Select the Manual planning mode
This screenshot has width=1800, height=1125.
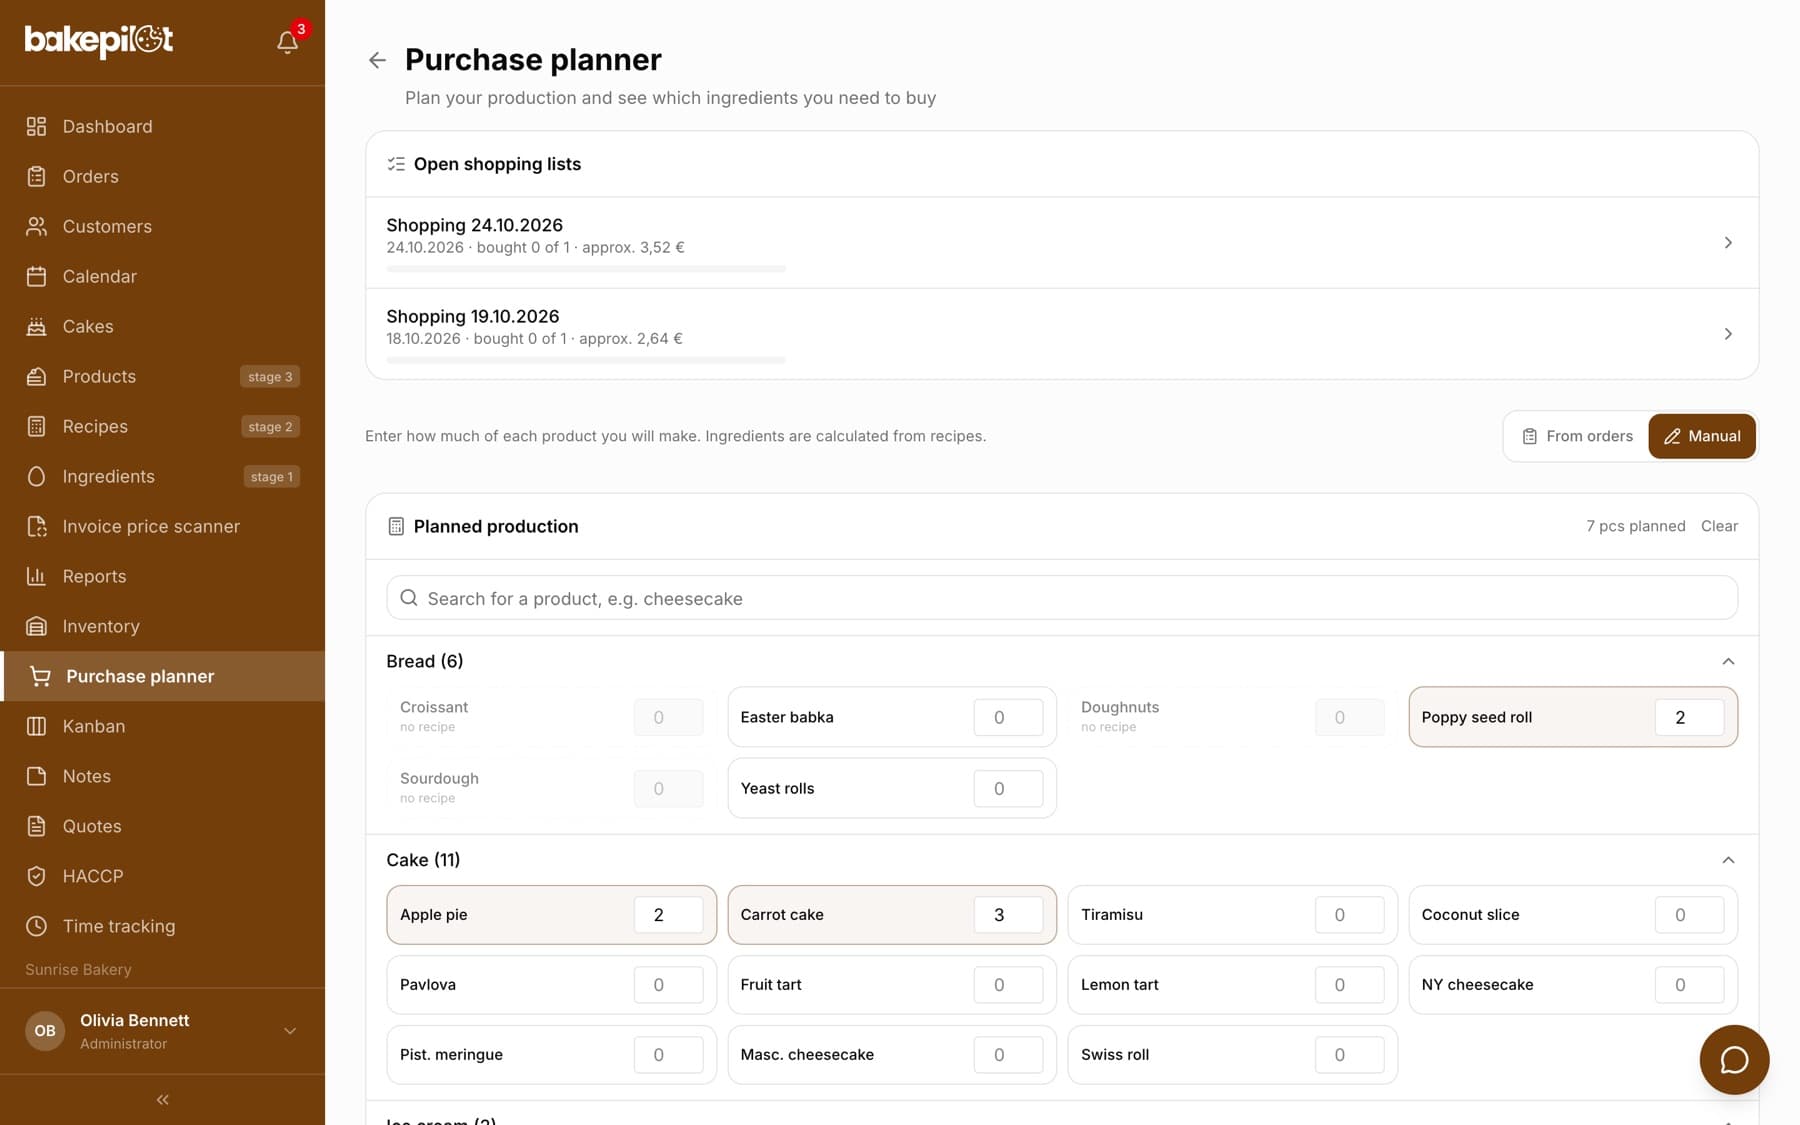tap(1702, 436)
